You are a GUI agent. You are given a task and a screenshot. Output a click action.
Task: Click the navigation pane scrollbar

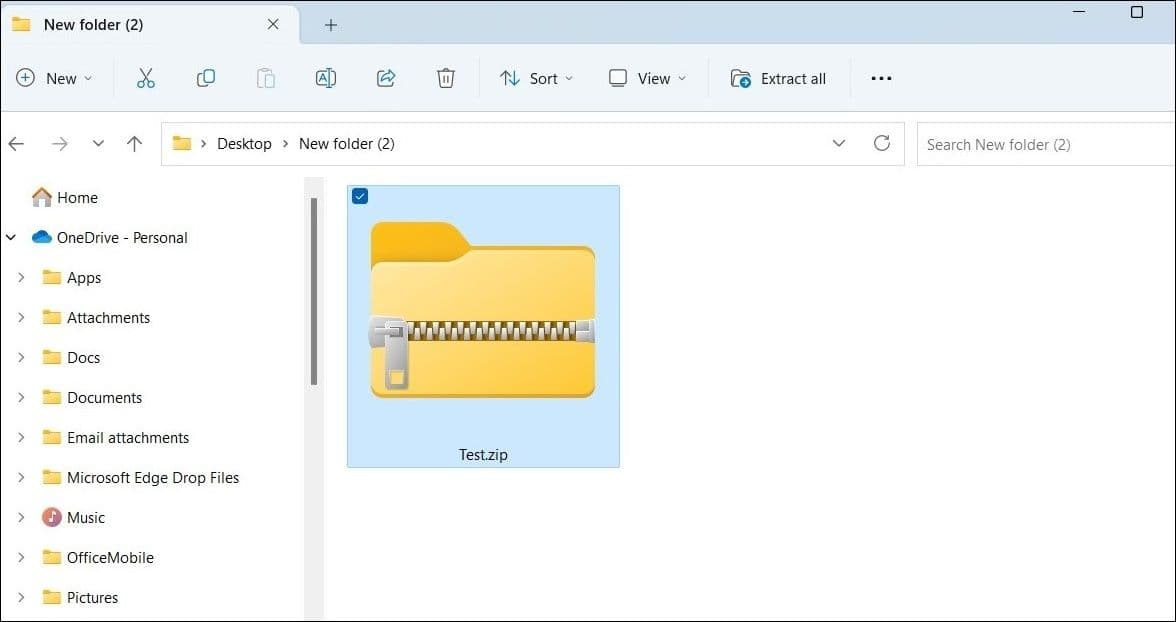(x=314, y=291)
